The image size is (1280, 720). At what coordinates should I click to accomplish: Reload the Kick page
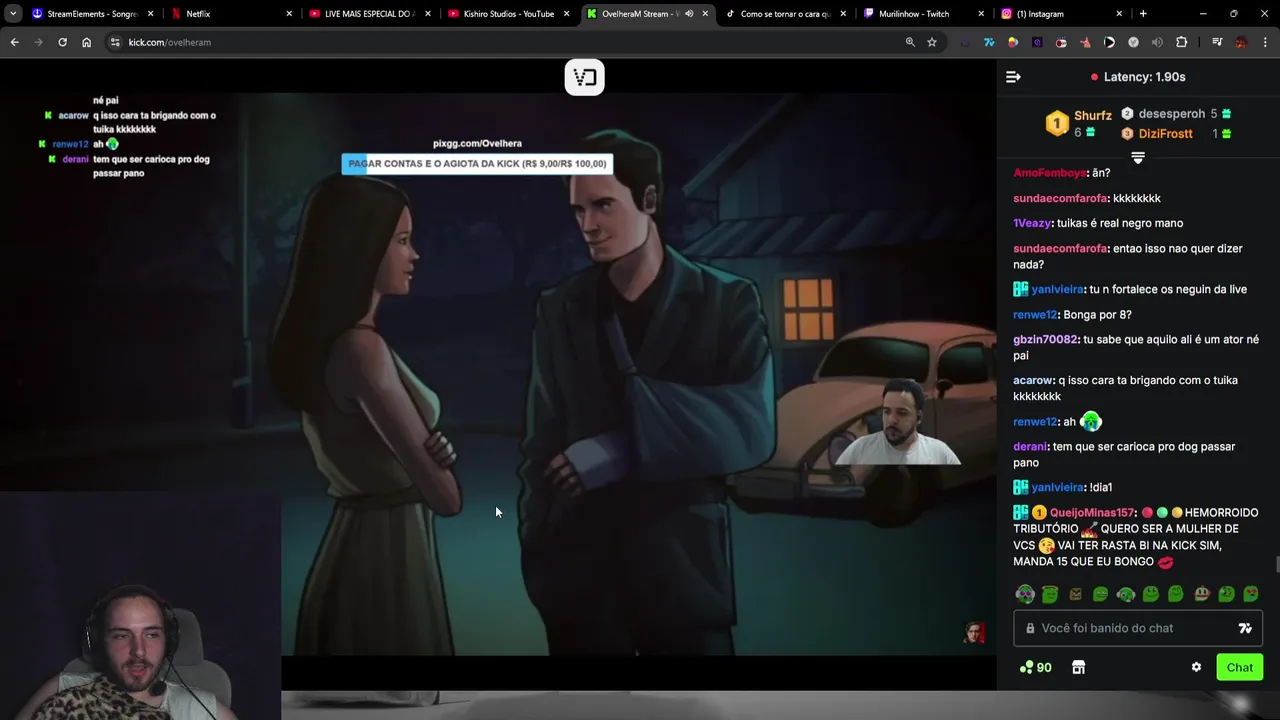[62, 42]
